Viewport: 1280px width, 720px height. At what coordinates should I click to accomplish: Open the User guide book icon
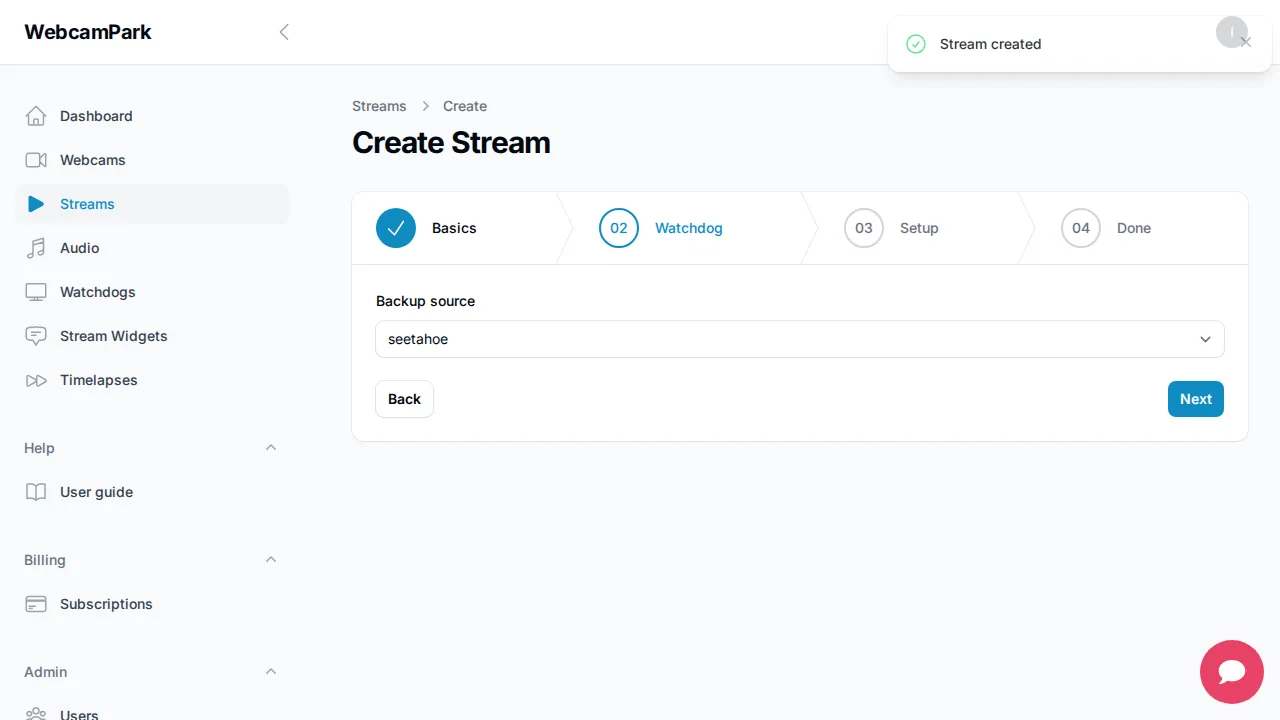[x=36, y=492]
